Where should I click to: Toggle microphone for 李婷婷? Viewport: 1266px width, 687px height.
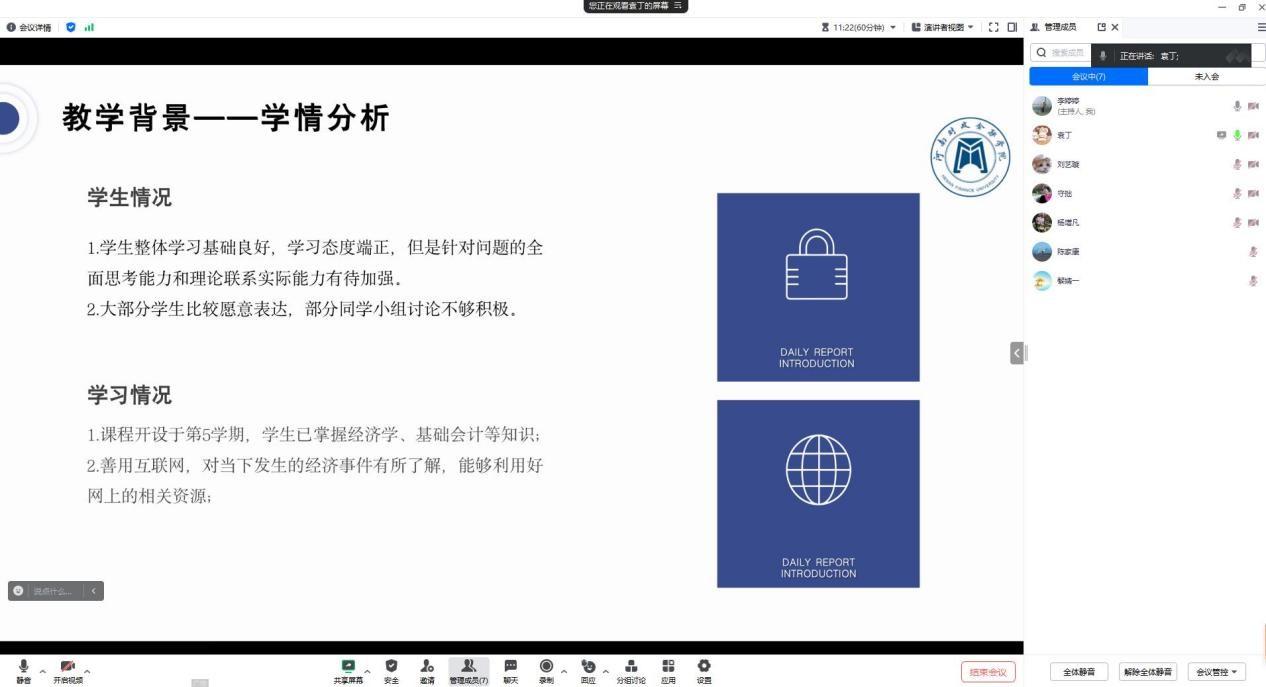(x=1237, y=106)
